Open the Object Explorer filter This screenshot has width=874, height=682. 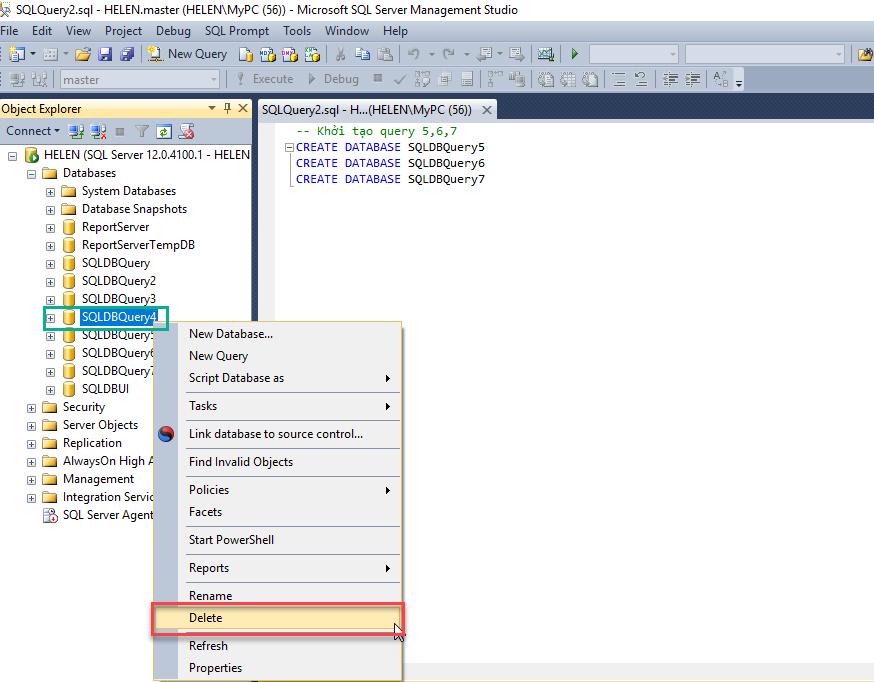142,131
